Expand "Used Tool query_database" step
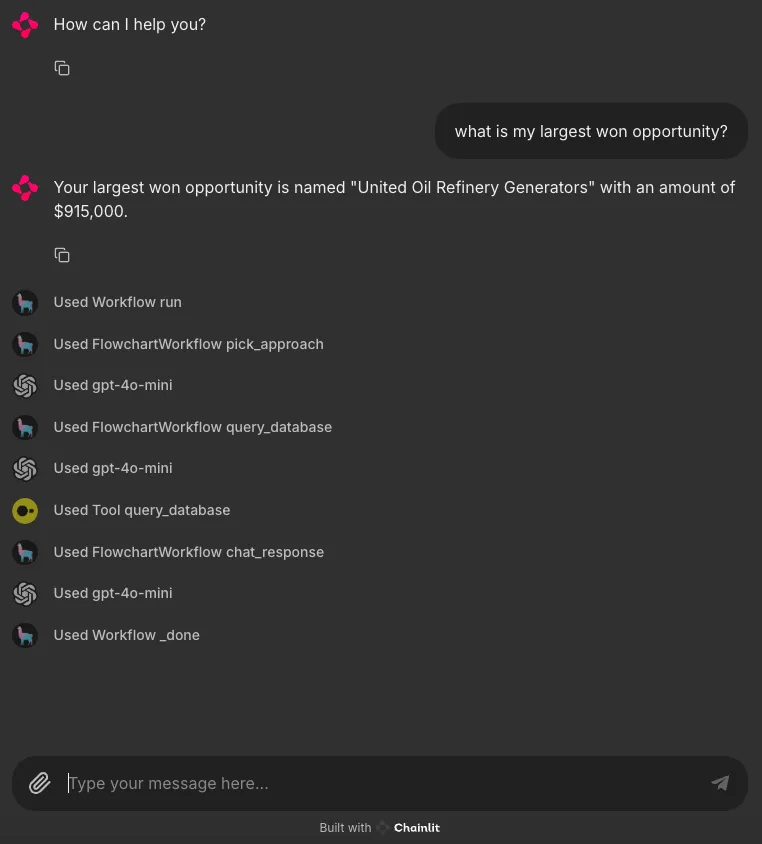 click(142, 510)
